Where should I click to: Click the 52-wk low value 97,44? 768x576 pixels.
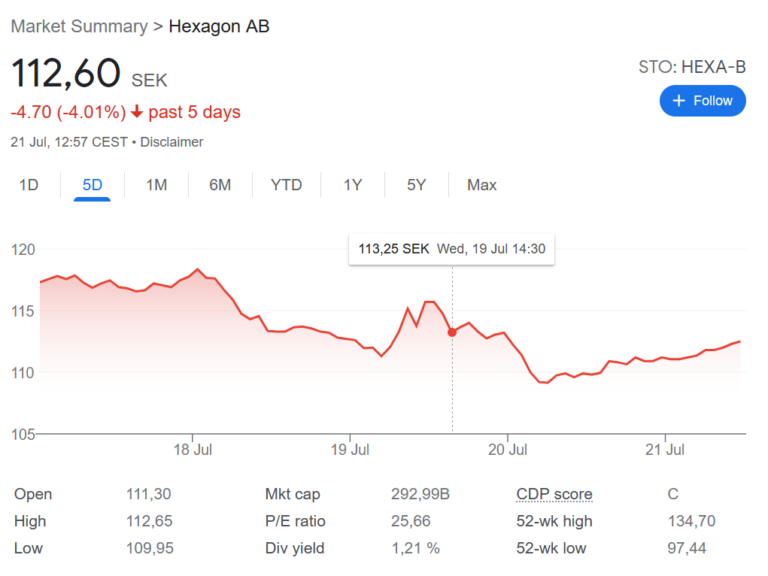point(687,548)
